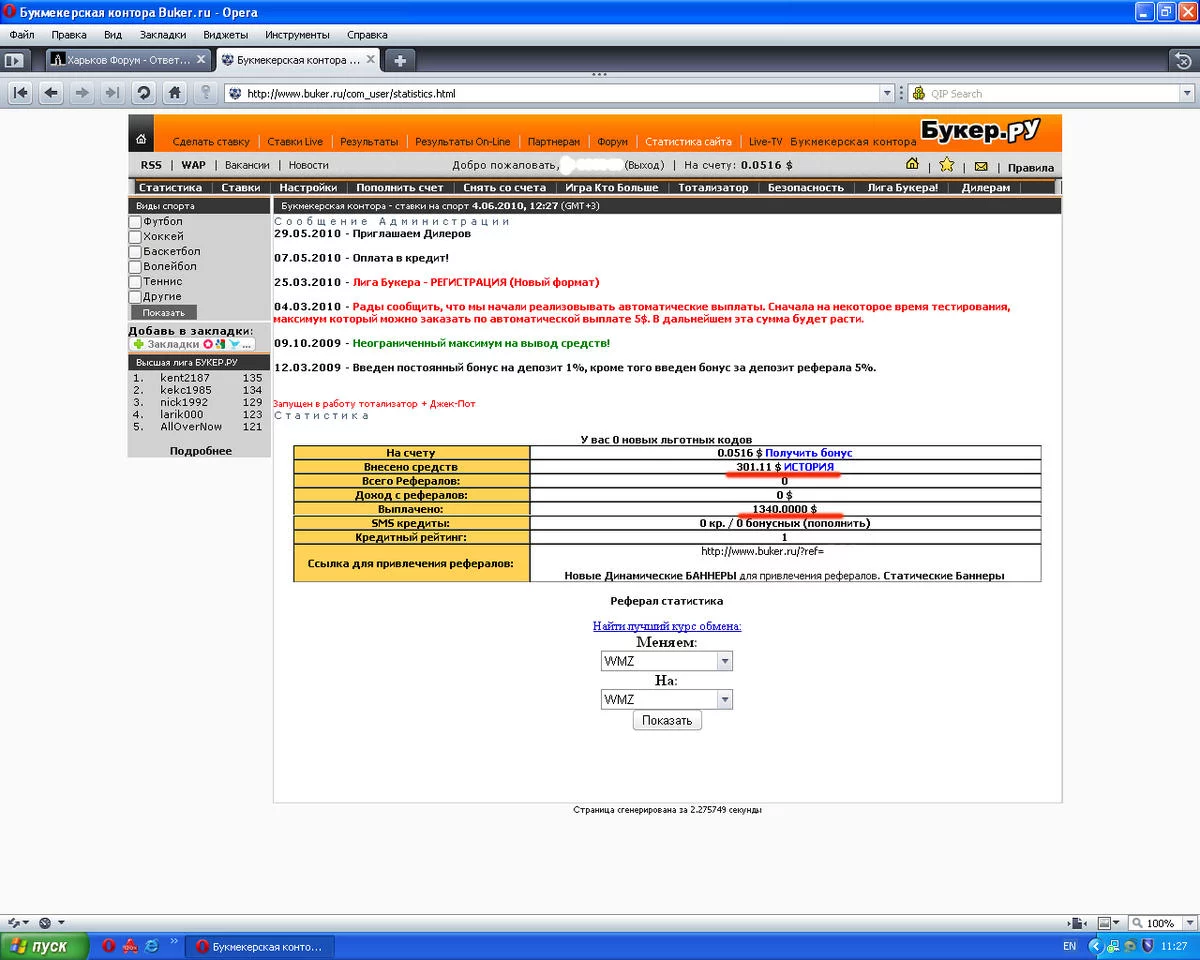
Task: Click the site favicon in address bar
Action: (x=235, y=94)
